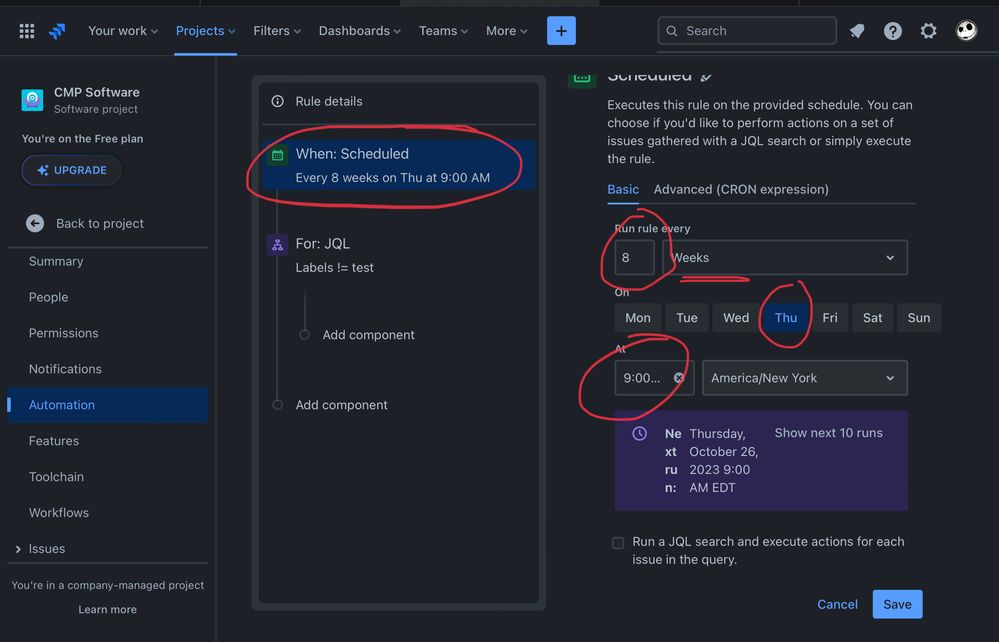The image size is (999, 642).
Task: Click the UPGRADE button
Action: [71, 171]
